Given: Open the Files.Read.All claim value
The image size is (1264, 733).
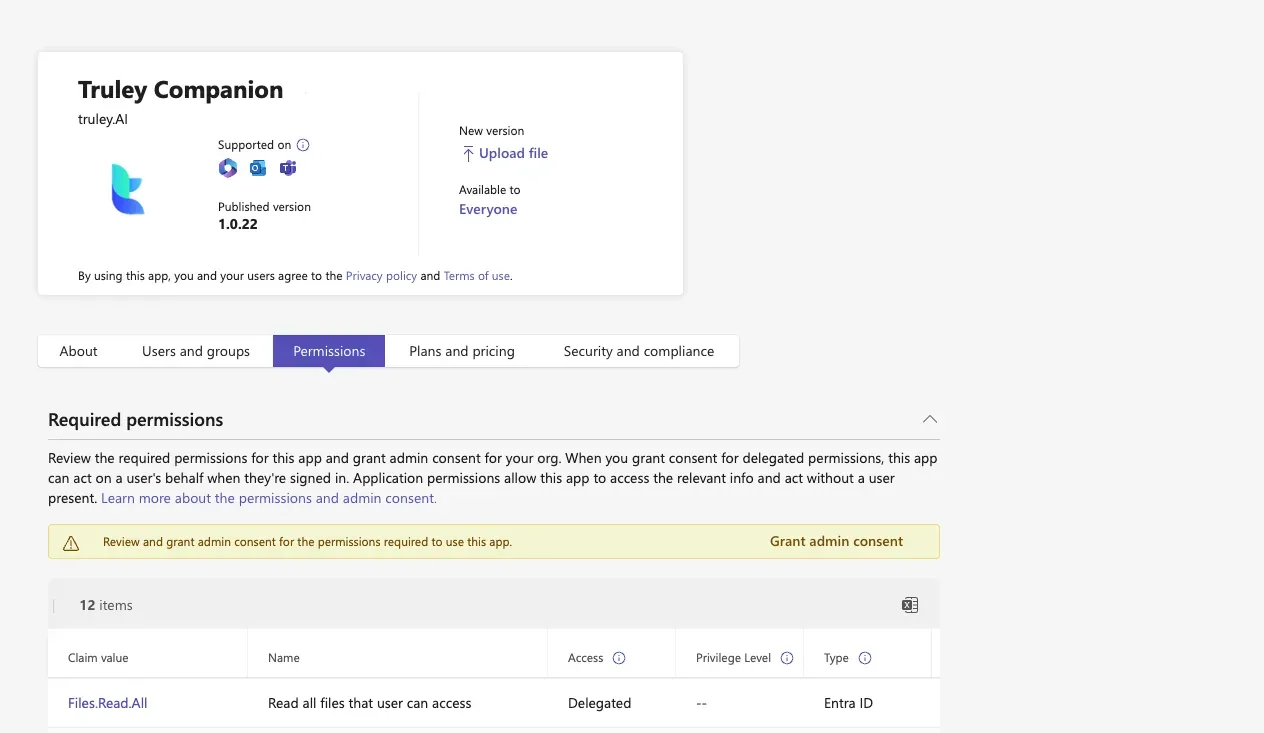Looking at the screenshot, I should pos(107,703).
